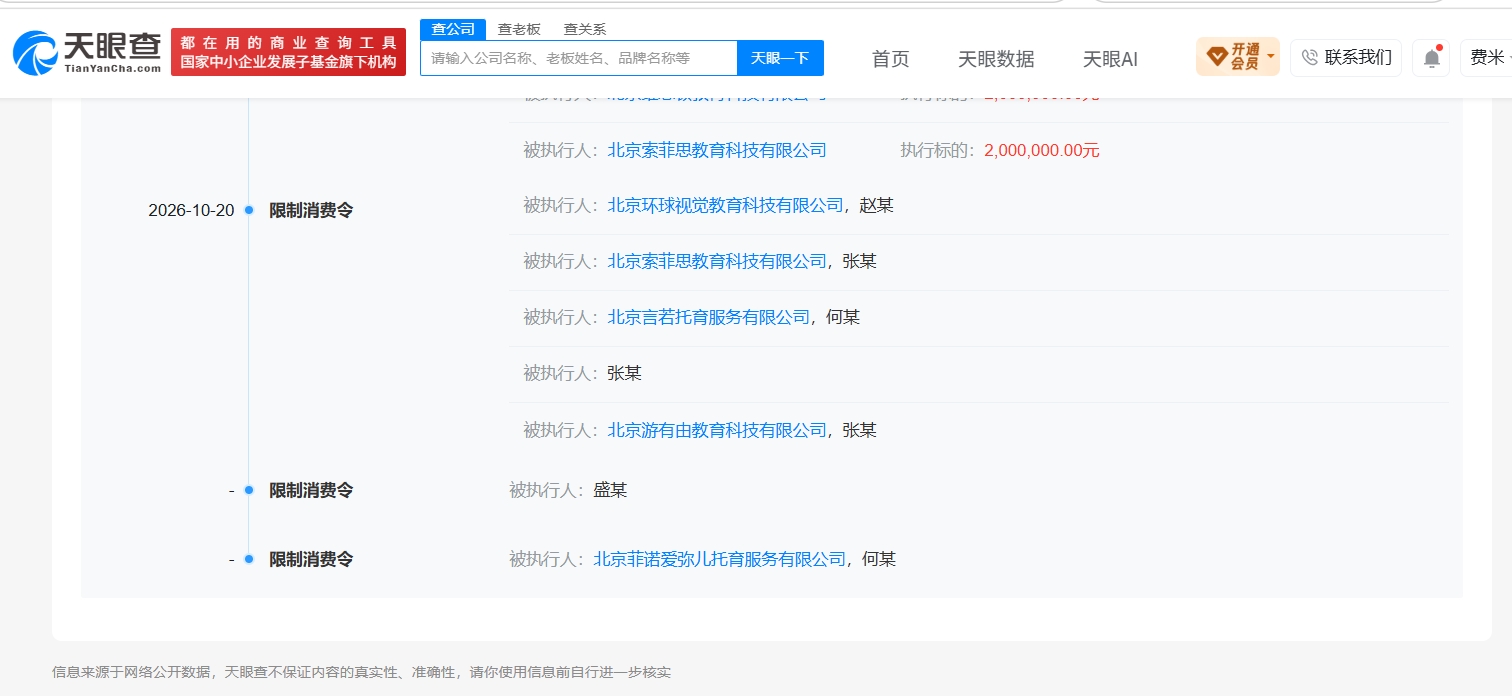Click the 2026-10-20 date label
Viewport: 1512px width, 696px height.
click(x=191, y=210)
